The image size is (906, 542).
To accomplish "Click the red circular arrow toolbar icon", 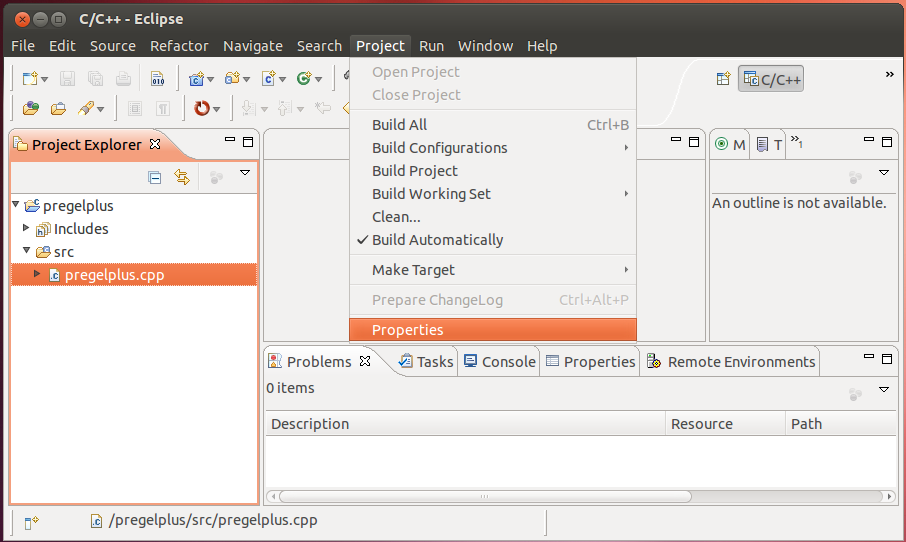I will [202, 108].
